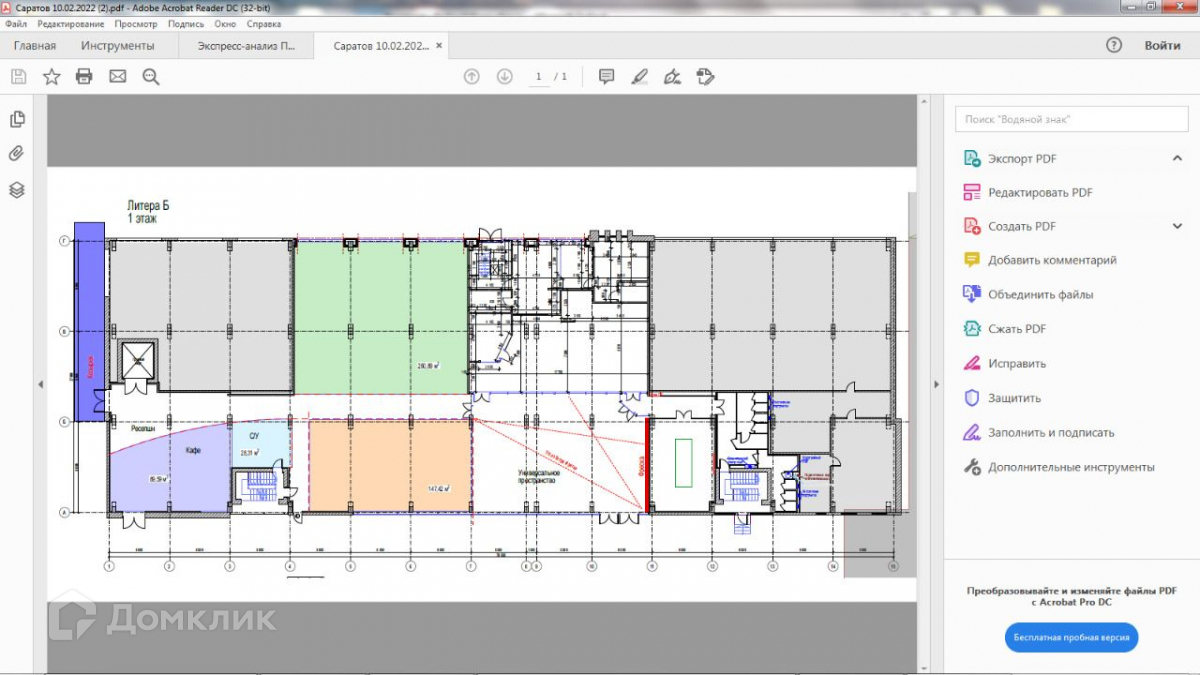Click the Войти sign-in button
The image size is (1200, 675).
click(x=1162, y=46)
